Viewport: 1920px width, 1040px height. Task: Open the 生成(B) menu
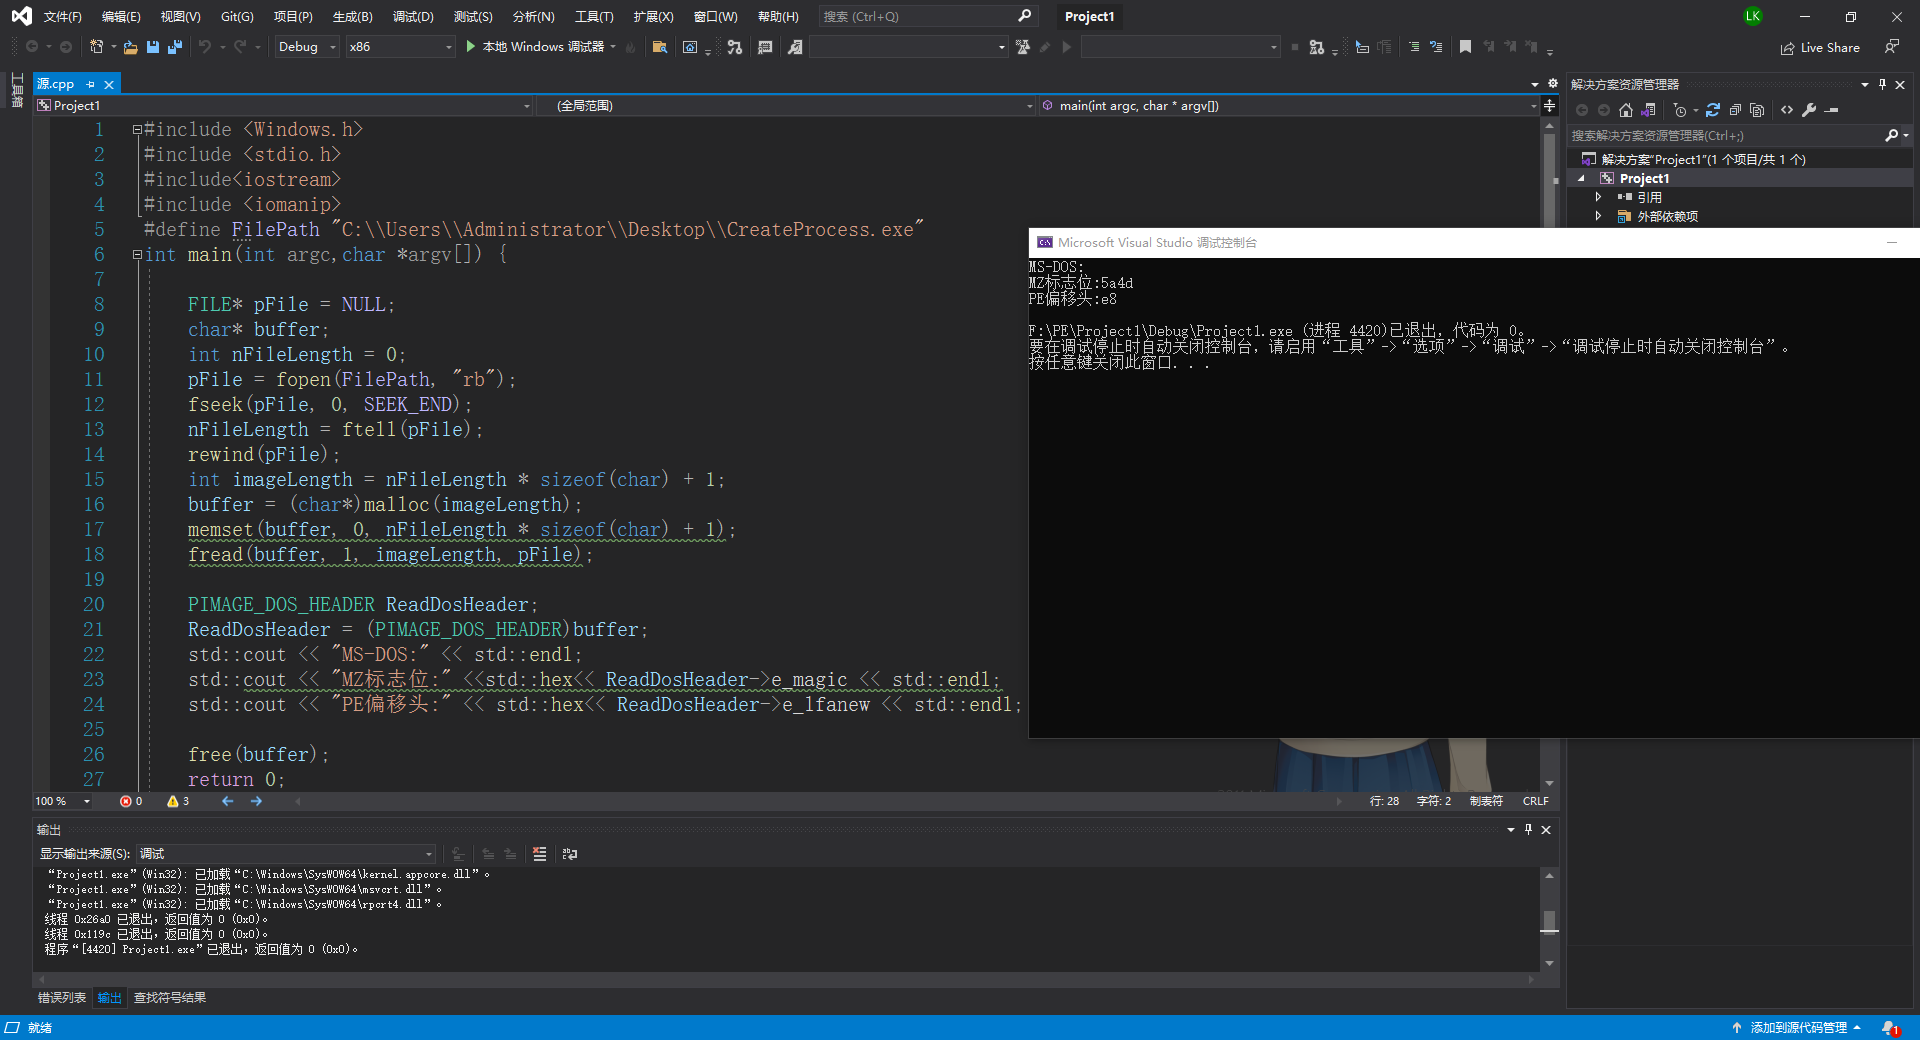[352, 16]
